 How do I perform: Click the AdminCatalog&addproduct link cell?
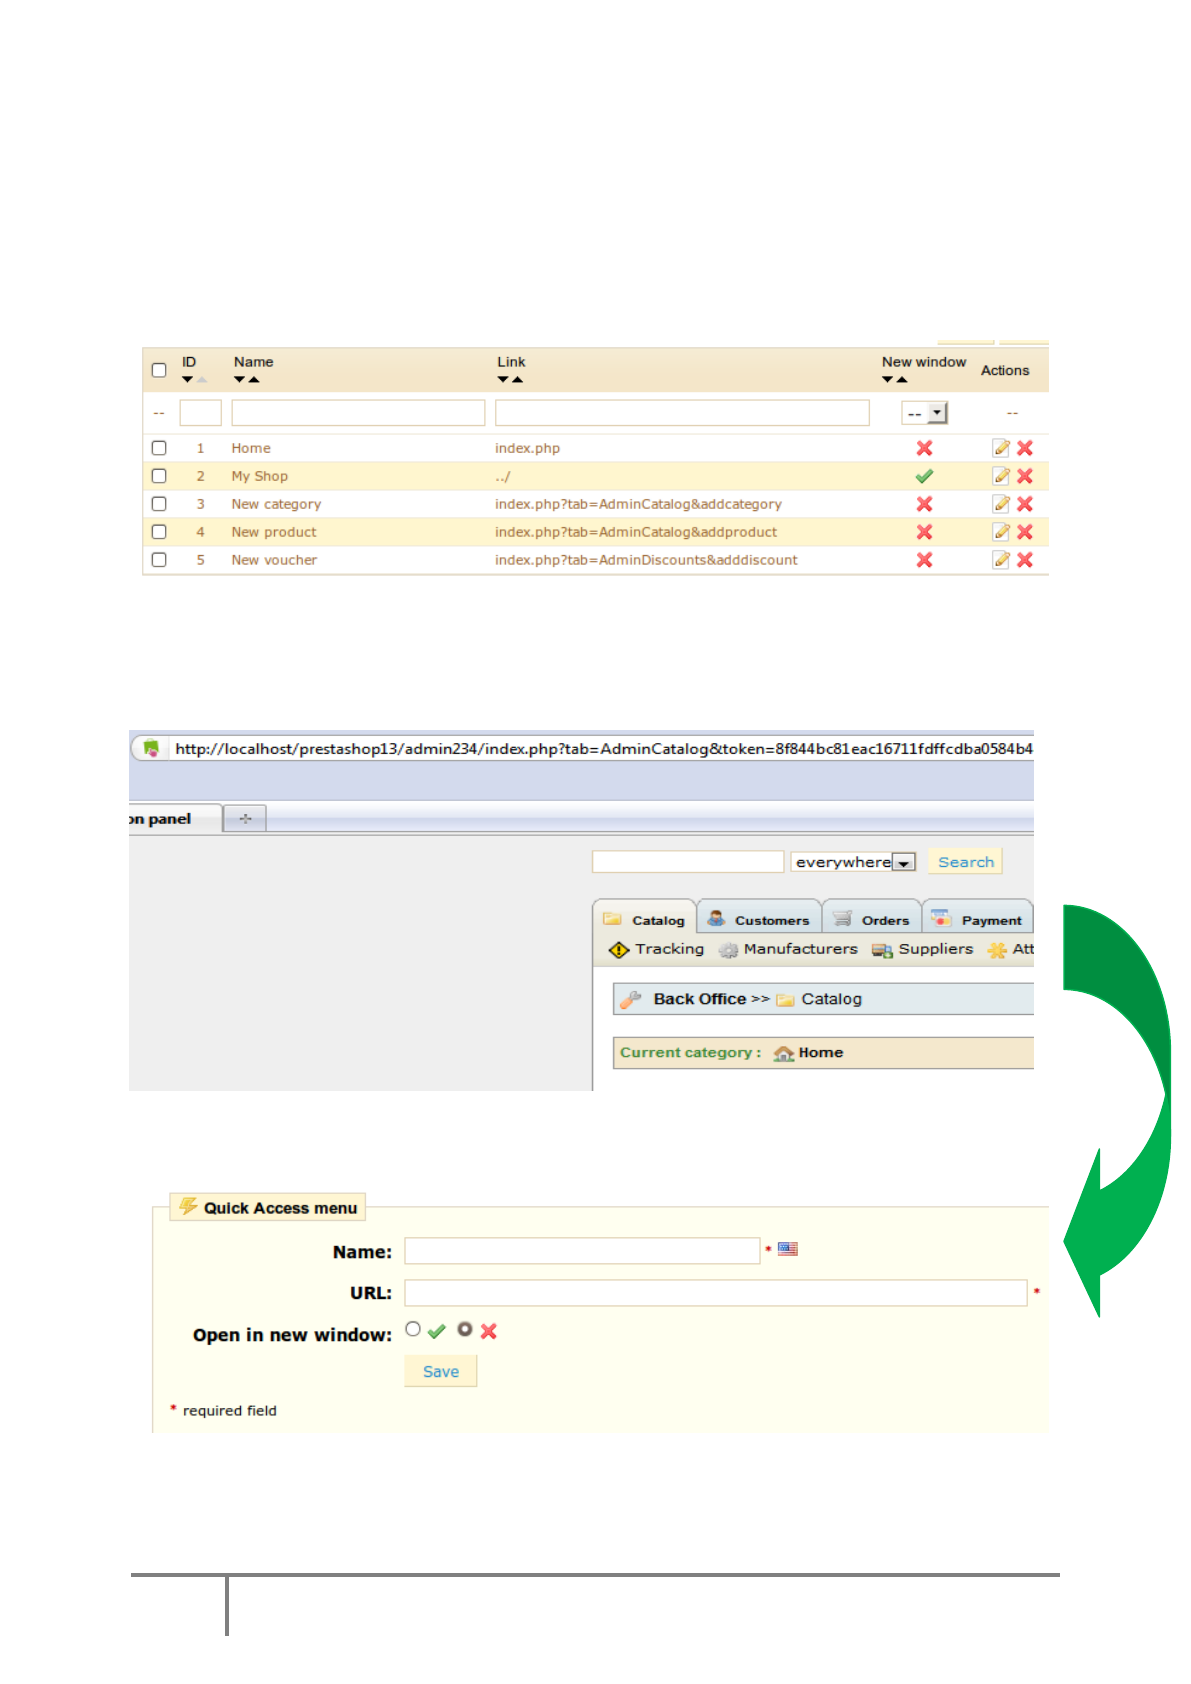[636, 532]
